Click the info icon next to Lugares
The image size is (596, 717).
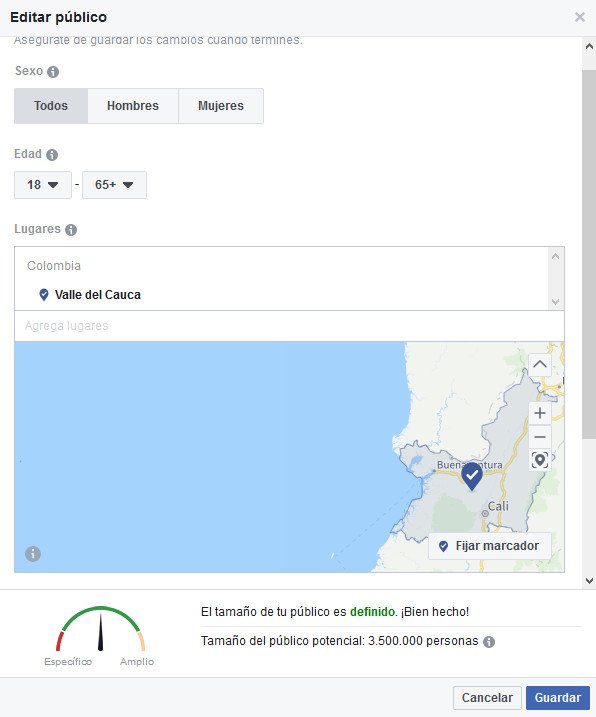(x=71, y=230)
